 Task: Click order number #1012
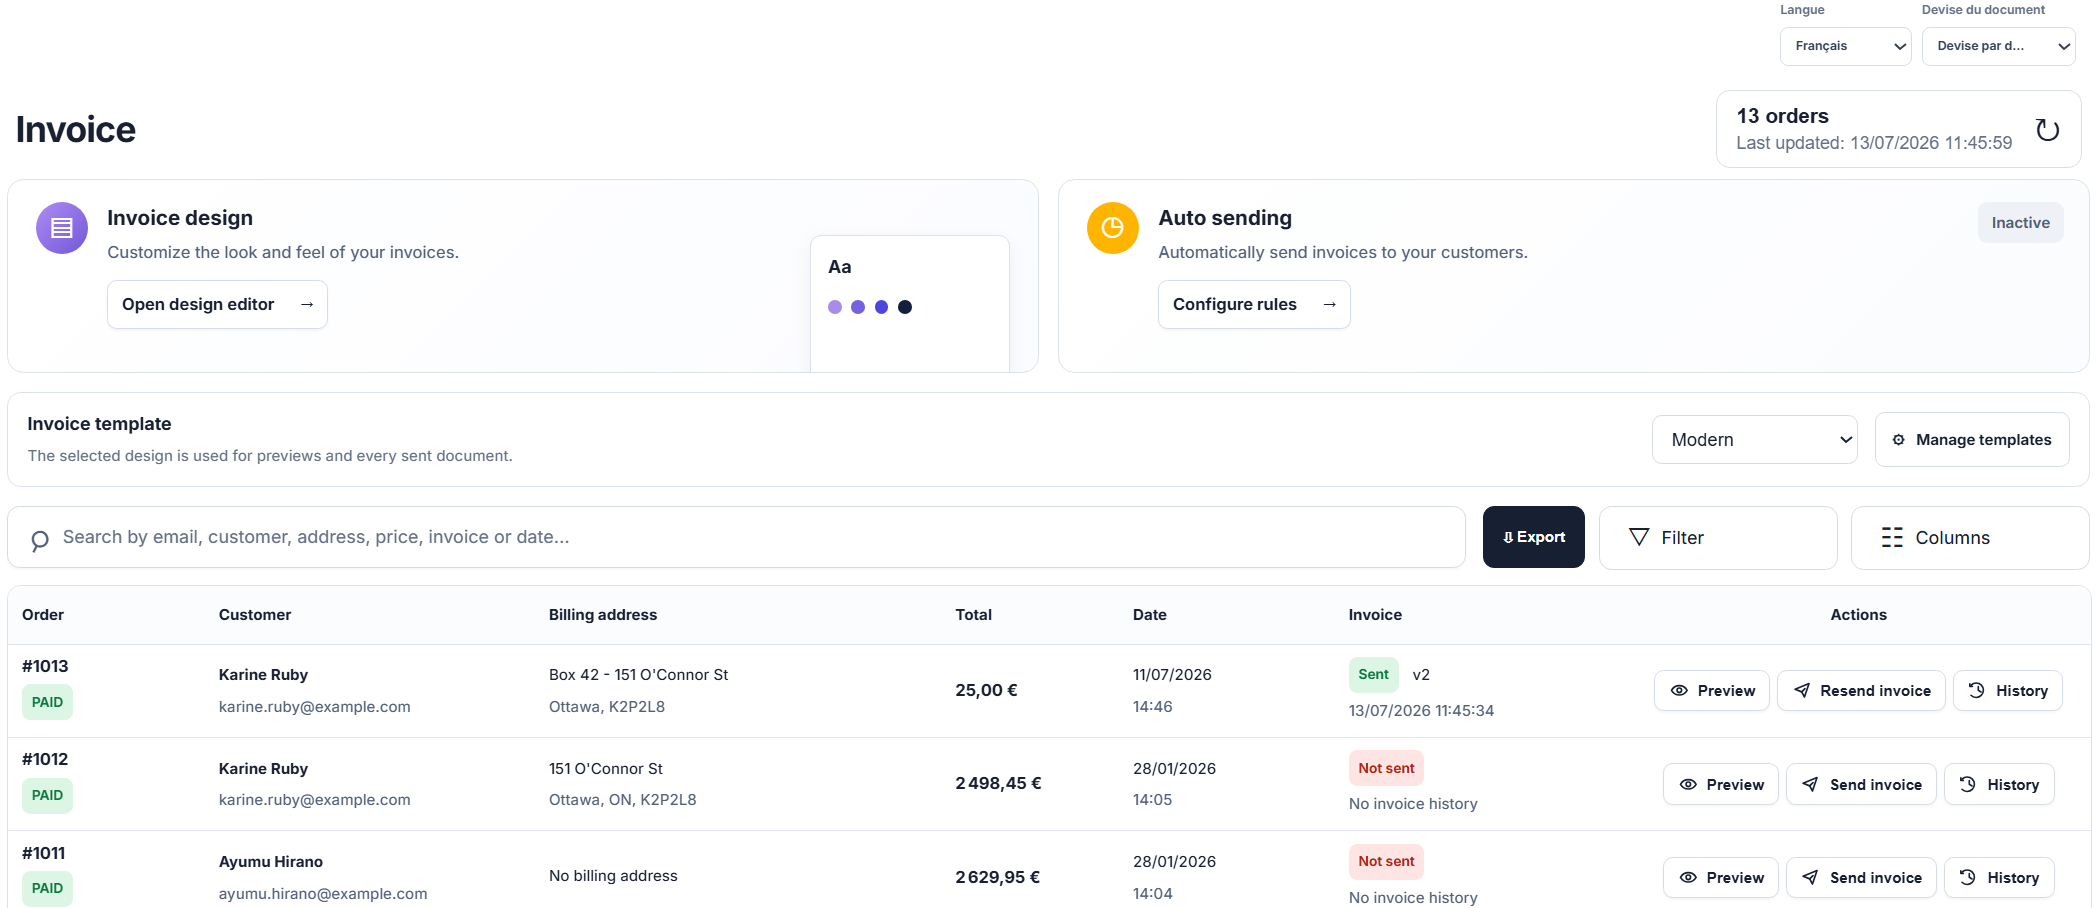pyautogui.click(x=45, y=759)
